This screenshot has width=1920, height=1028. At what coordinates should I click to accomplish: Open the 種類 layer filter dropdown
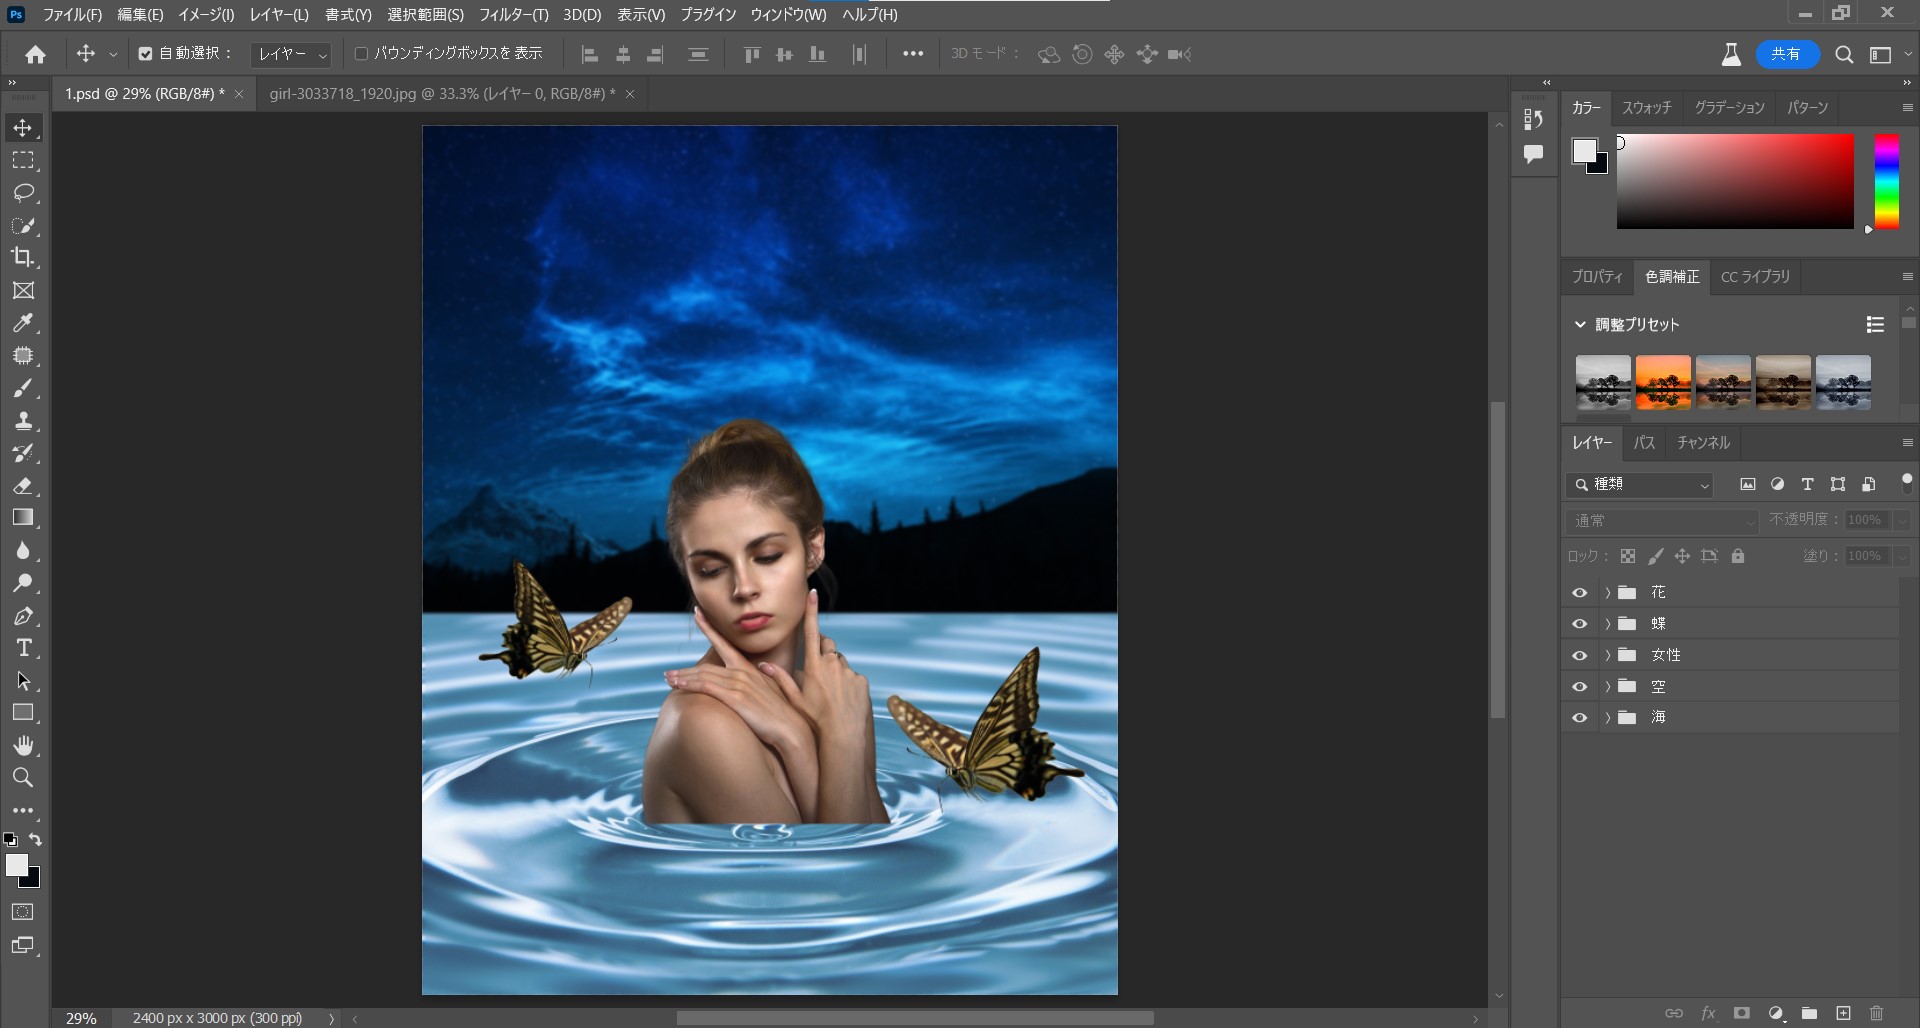click(x=1640, y=485)
